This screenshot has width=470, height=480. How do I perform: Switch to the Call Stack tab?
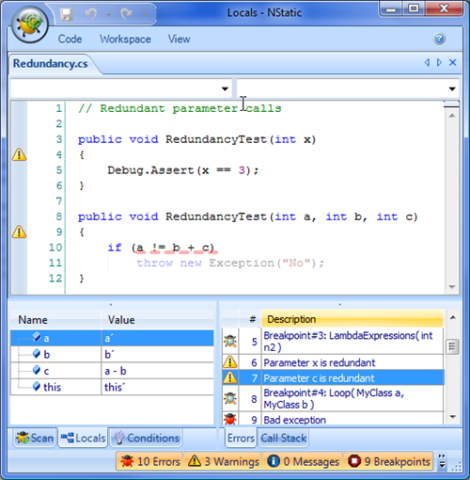[x=283, y=438]
